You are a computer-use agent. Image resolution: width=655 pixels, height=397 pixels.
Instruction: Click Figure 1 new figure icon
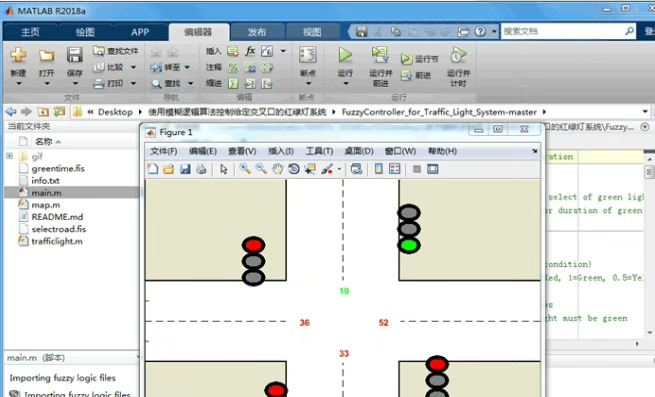coord(153,169)
